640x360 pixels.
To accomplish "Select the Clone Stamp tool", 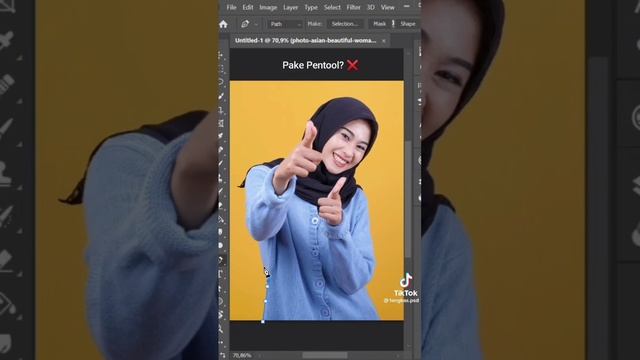I will point(221,178).
